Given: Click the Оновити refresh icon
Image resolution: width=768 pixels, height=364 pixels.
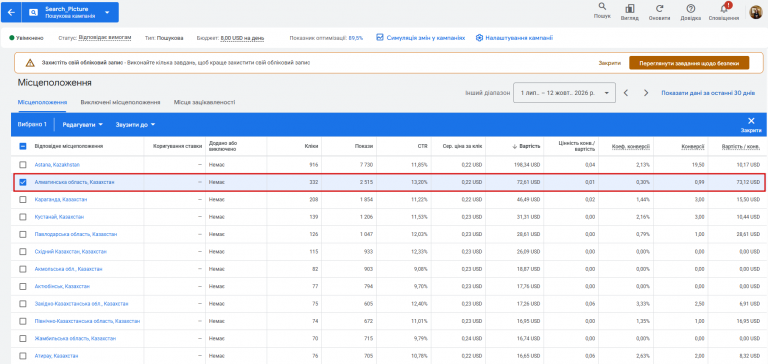Looking at the screenshot, I should [x=659, y=12].
